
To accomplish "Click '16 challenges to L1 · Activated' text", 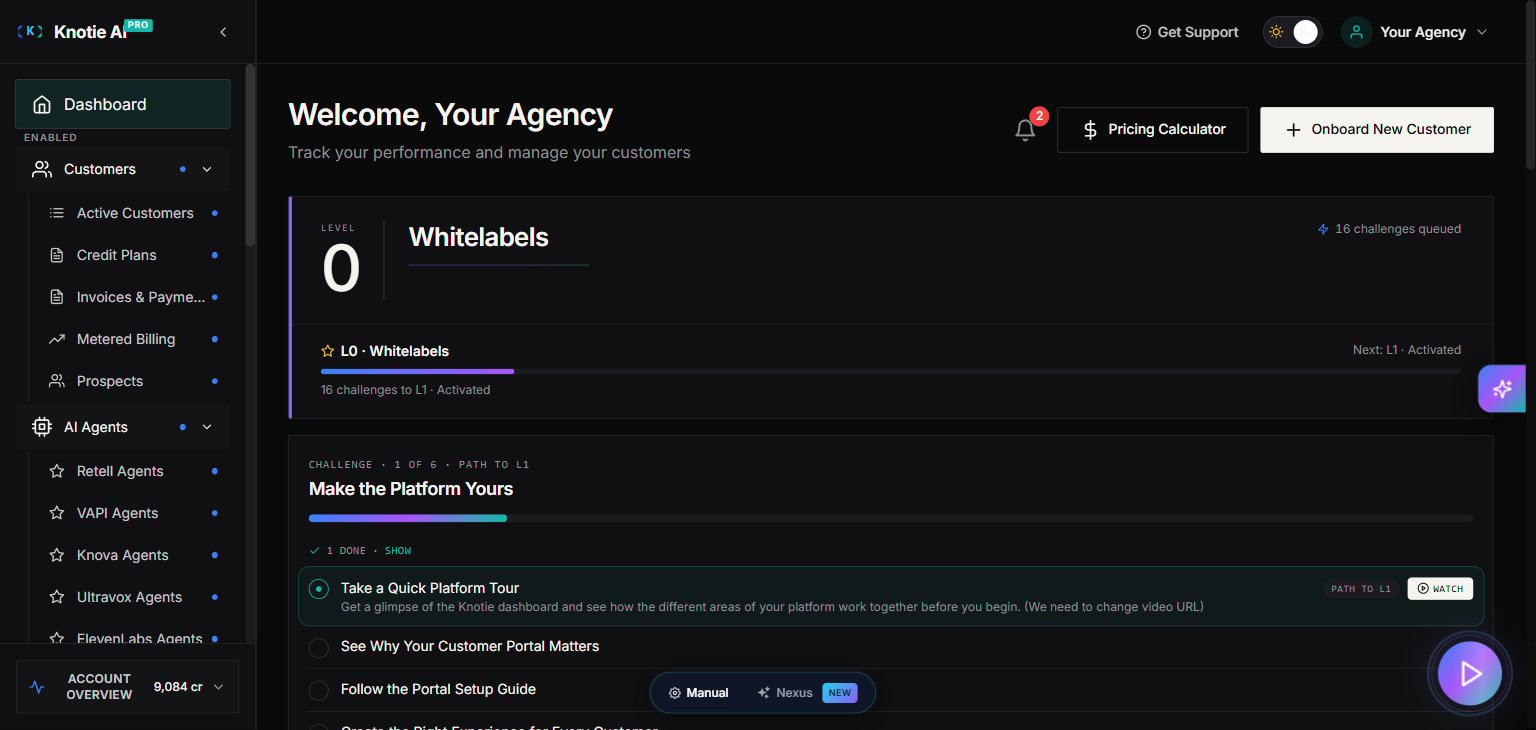I will coord(406,390).
